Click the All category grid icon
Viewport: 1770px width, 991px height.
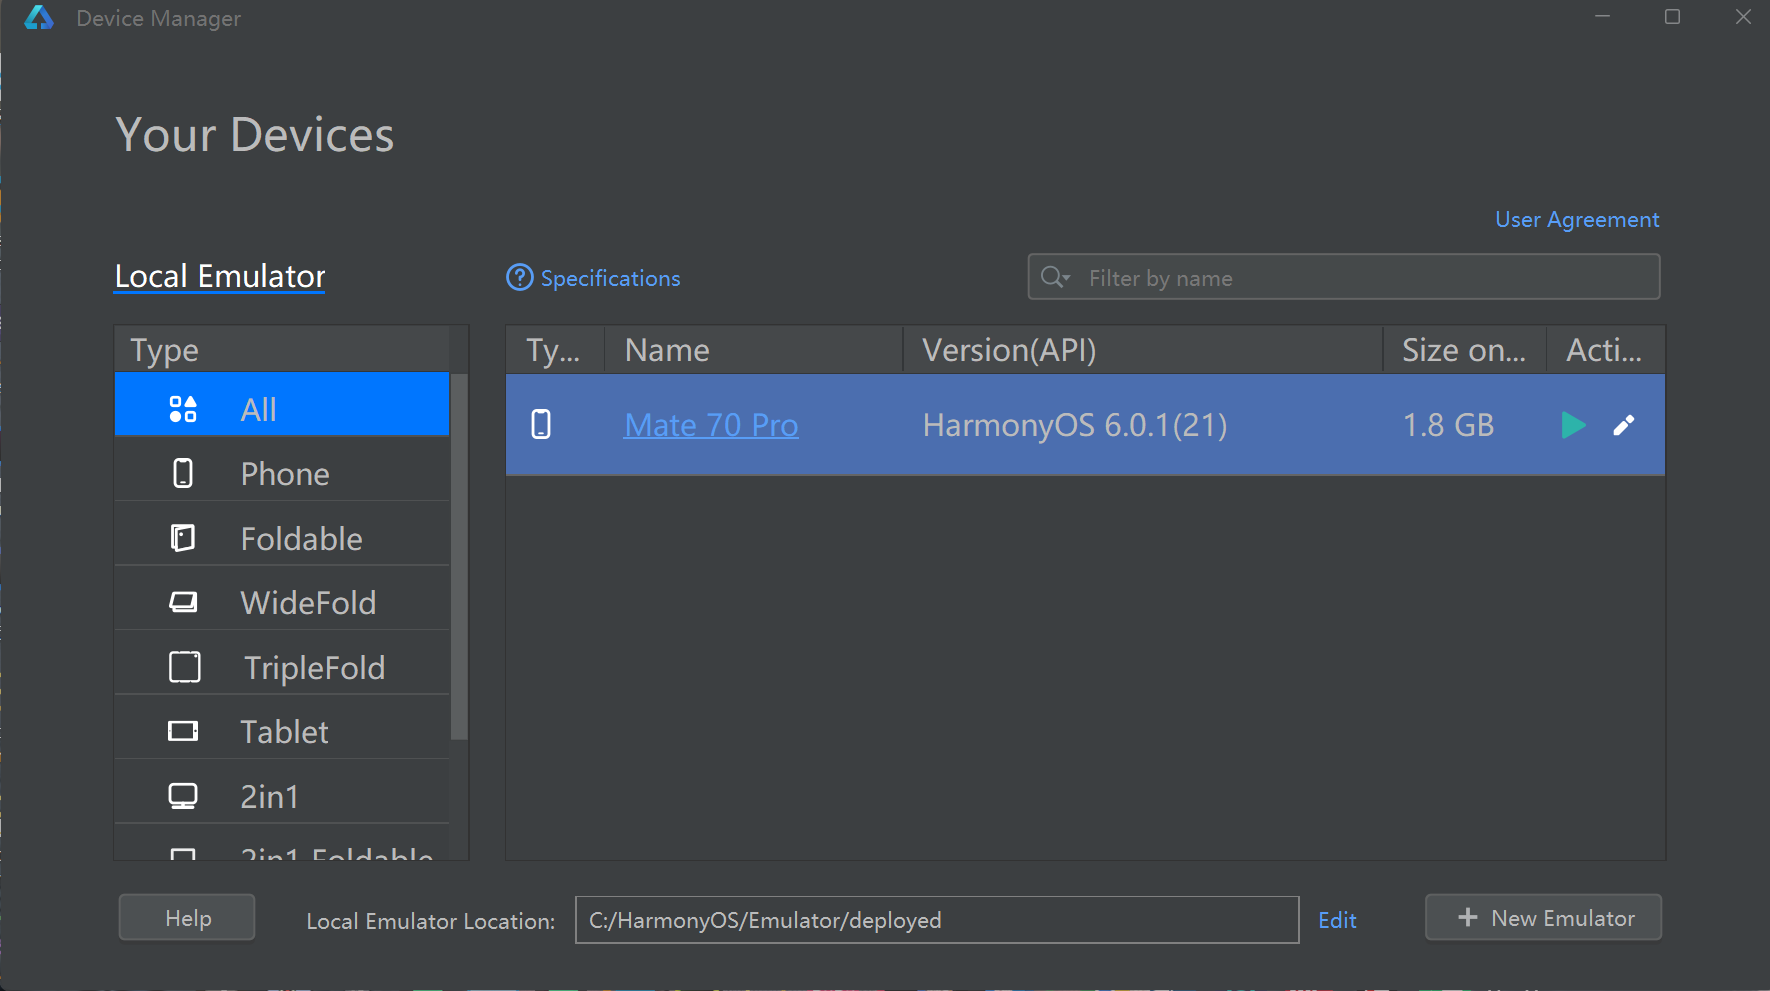pos(183,409)
